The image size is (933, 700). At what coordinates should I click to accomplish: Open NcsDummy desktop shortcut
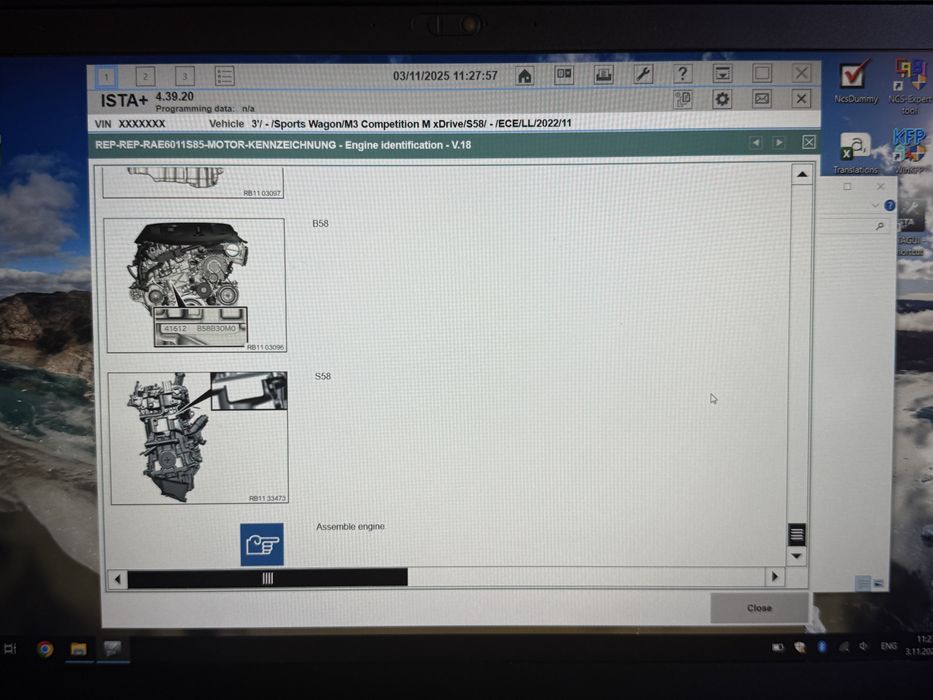pyautogui.click(x=855, y=82)
